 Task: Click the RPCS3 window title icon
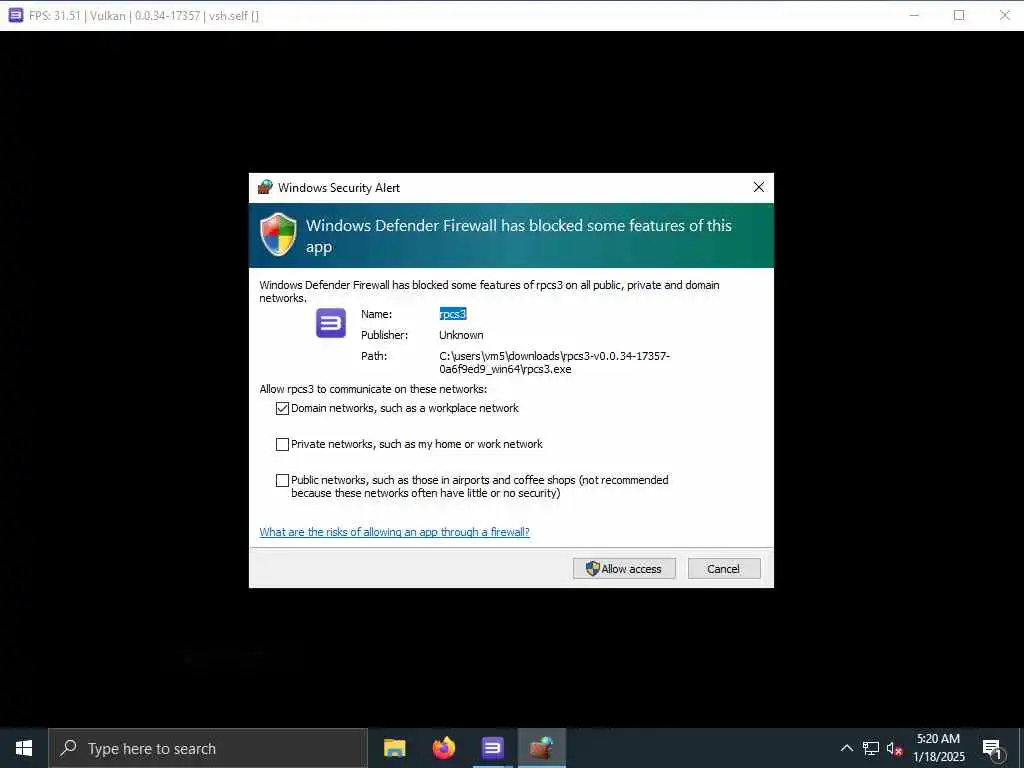click(x=16, y=15)
